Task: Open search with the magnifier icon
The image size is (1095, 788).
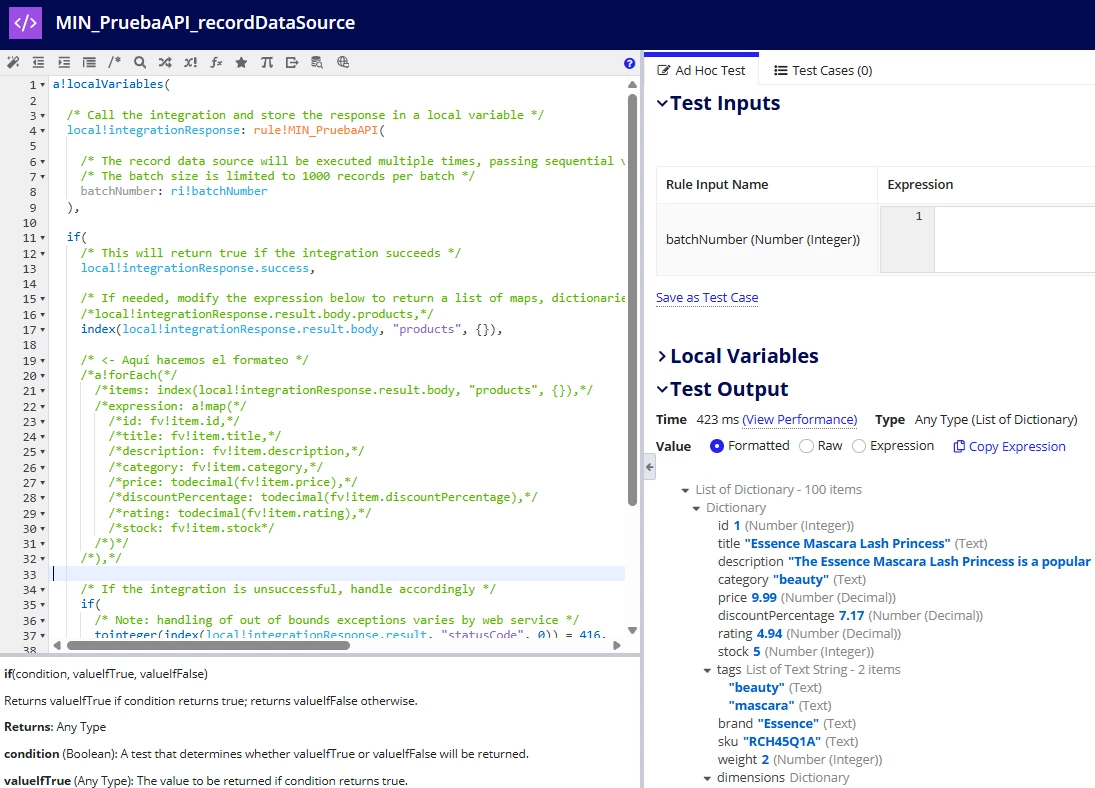Action: 140,62
